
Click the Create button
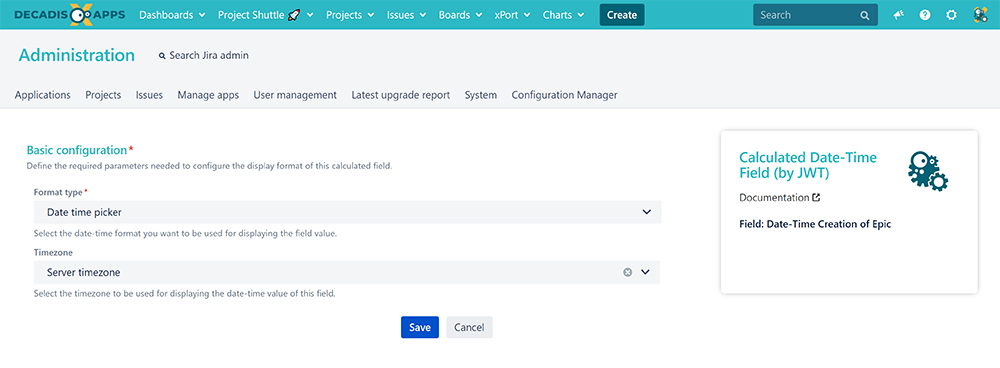pyautogui.click(x=622, y=15)
